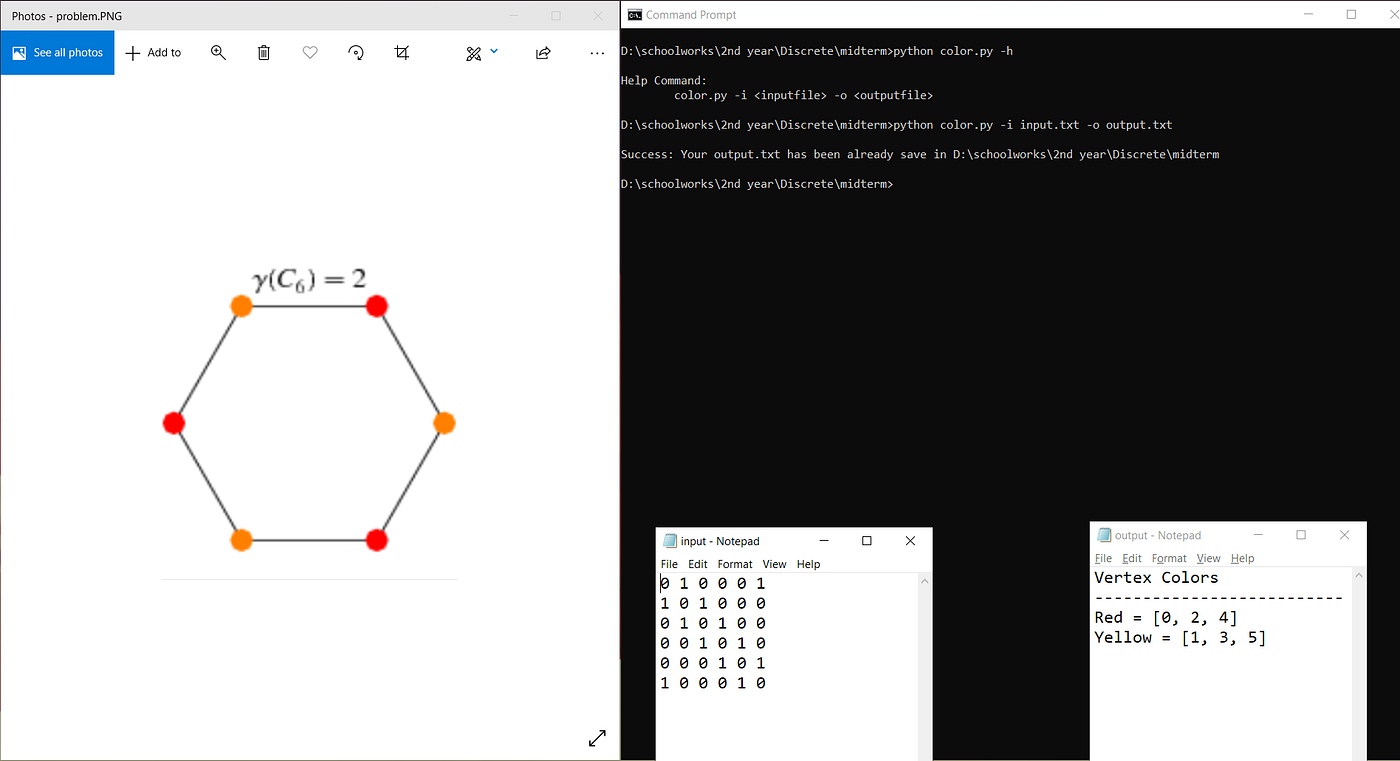Viewport: 1400px width, 761px height.
Task: Toggle favorite with the heart icon
Action: pos(310,52)
